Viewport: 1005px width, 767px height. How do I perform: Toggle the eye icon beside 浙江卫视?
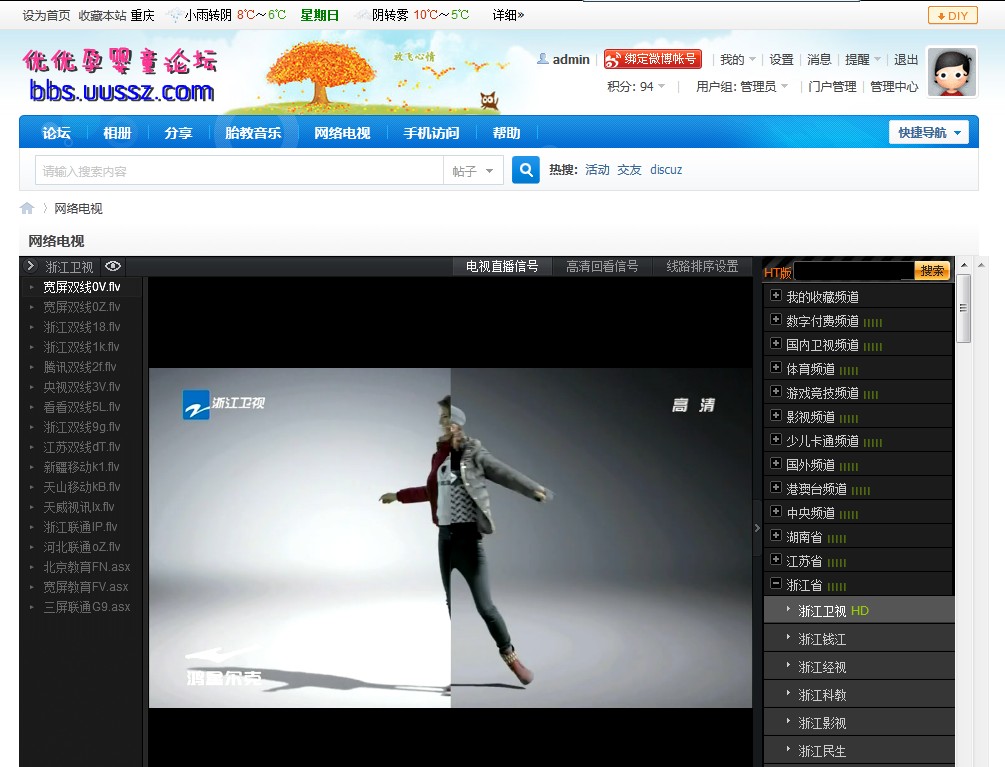113,266
